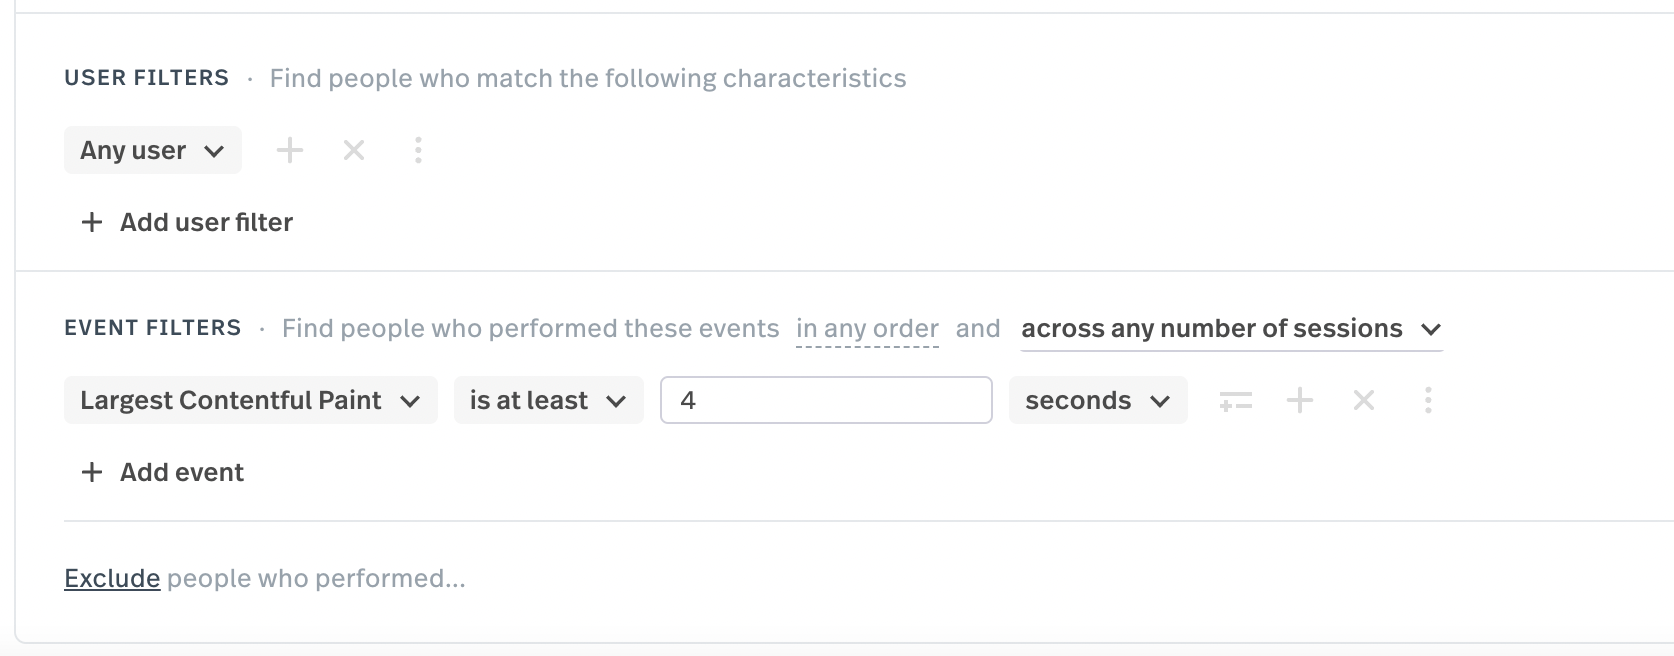Open "across any number of sessions" dropdown
The width and height of the screenshot is (1674, 656).
(x=1212, y=329)
